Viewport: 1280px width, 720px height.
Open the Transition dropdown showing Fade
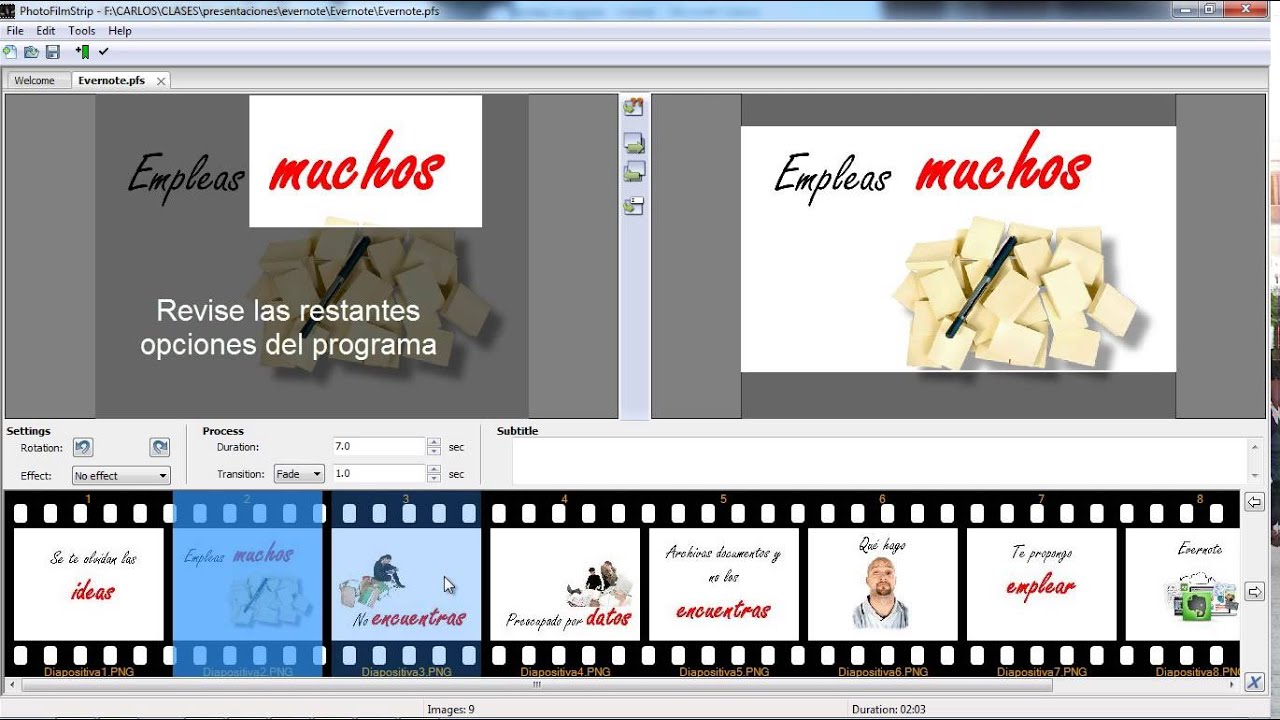(x=299, y=474)
